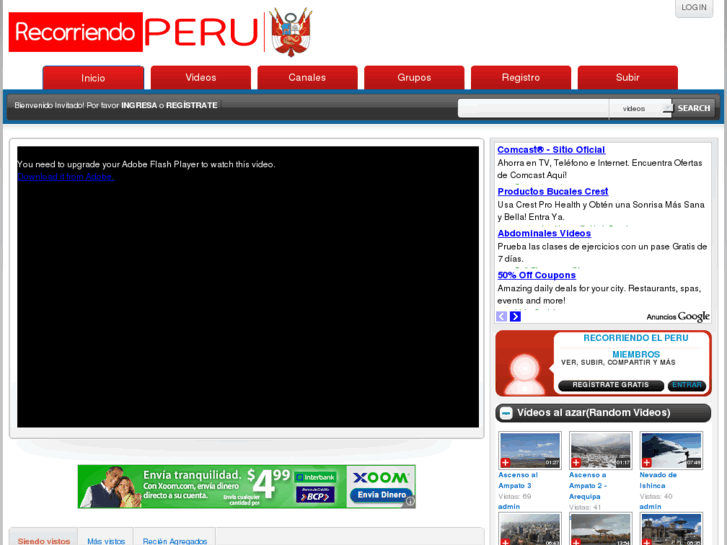Switch to Siendo vistos tab

pos(44,541)
